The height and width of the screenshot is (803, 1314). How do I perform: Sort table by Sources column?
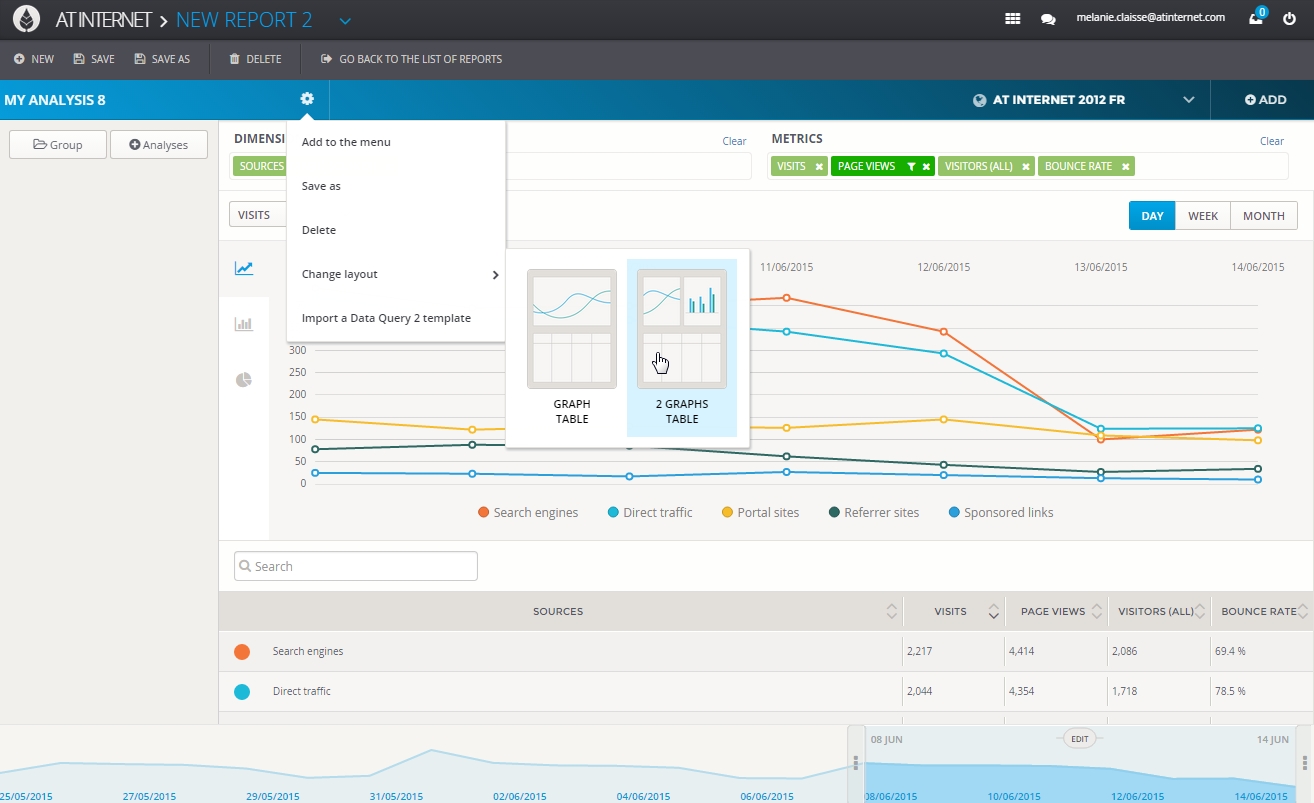pos(891,611)
